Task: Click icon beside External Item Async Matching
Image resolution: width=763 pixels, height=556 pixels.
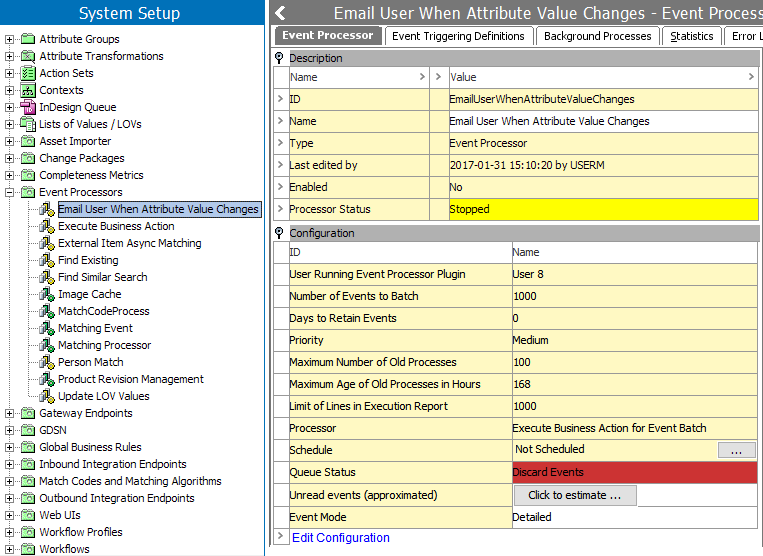Action: coord(47,243)
